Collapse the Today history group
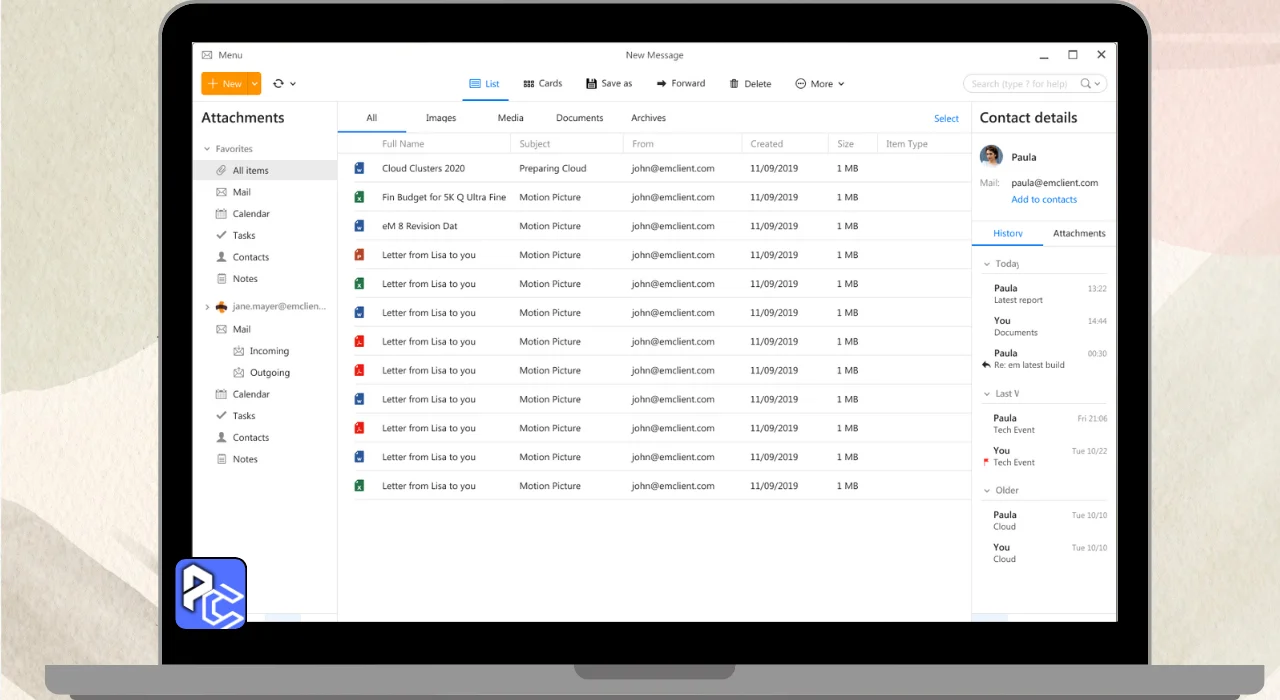The image size is (1280, 700). [x=986, y=264]
